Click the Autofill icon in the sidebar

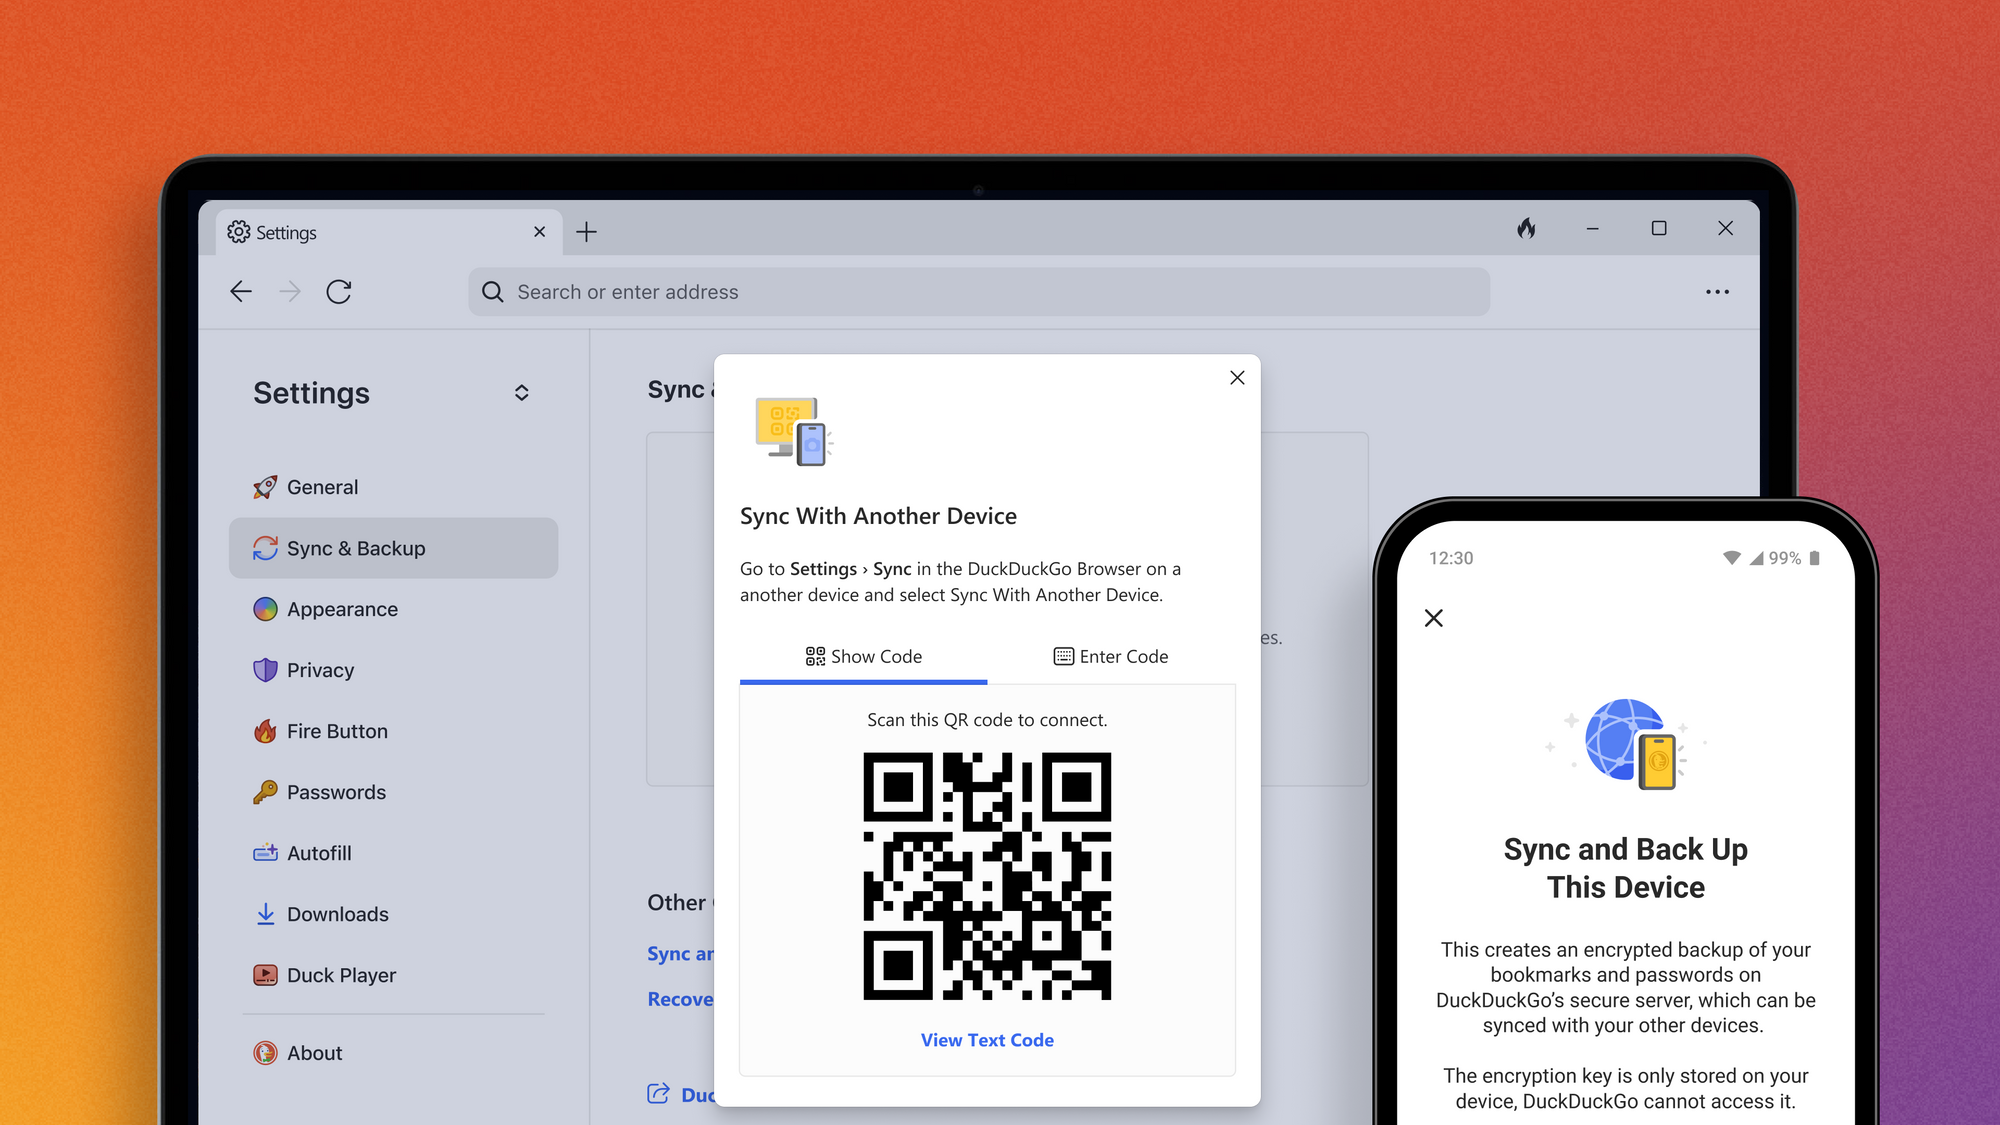[265, 853]
